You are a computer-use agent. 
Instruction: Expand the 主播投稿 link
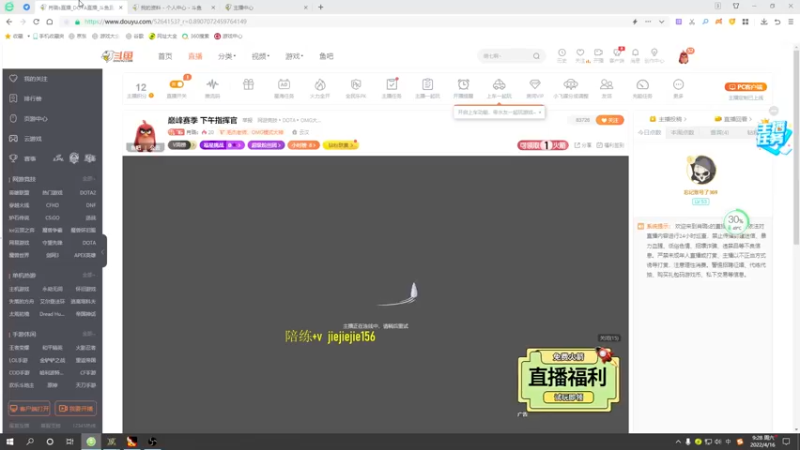(668, 119)
